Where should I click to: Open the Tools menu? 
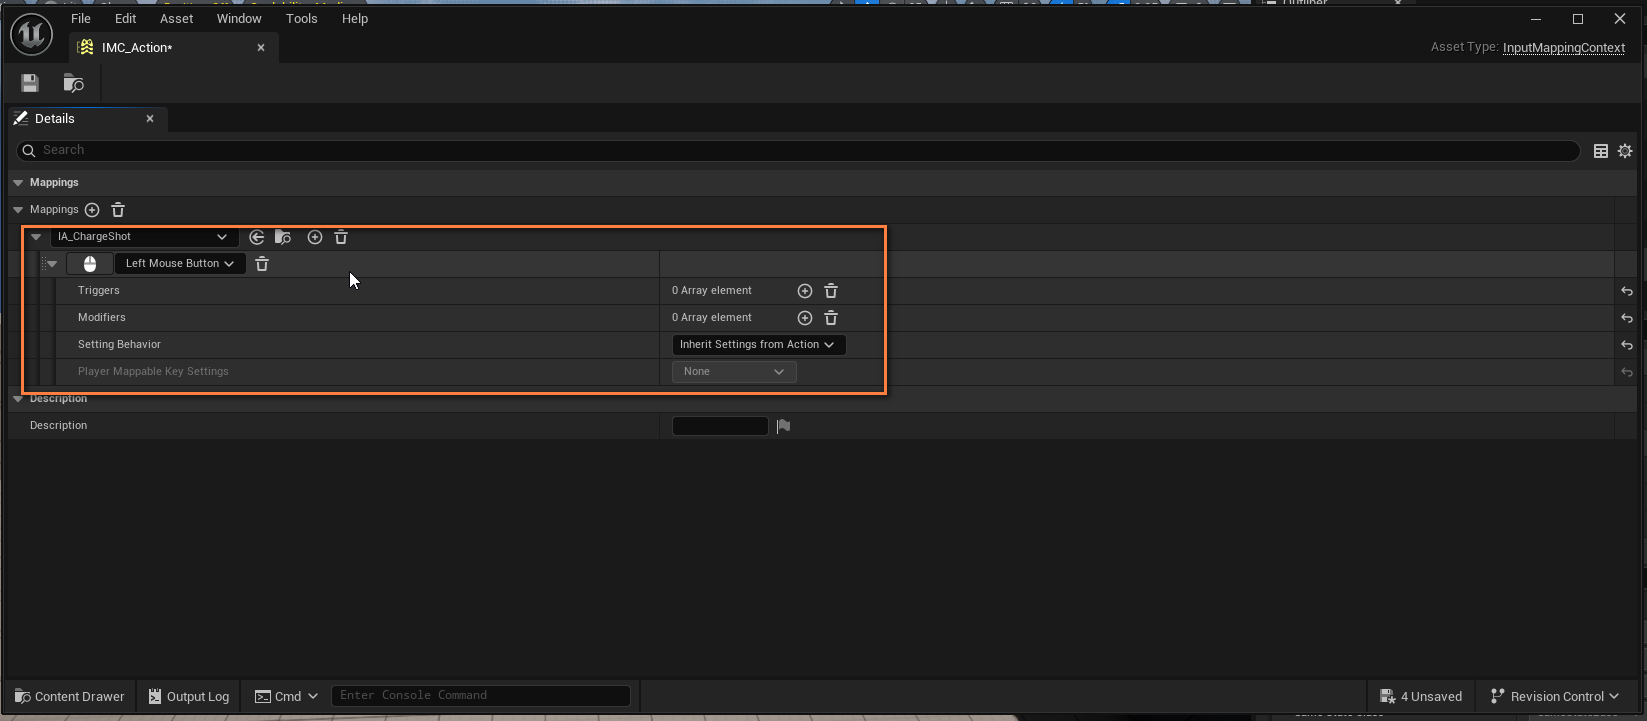pyautogui.click(x=301, y=18)
